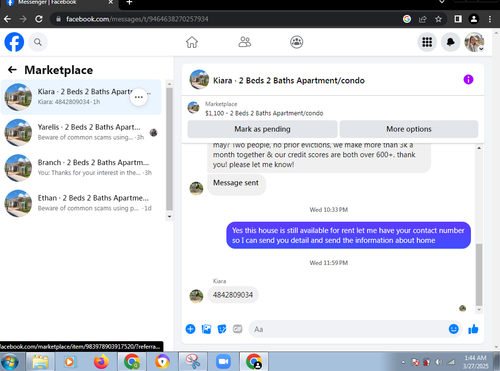Click the phone number 4842809034 message
Viewport: 500px width, 371px height.
point(233,295)
